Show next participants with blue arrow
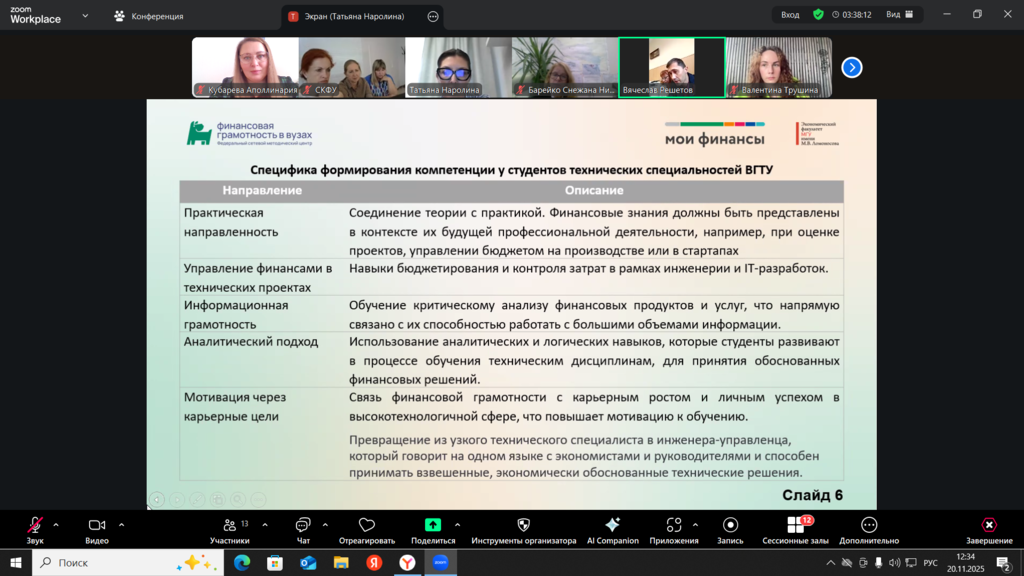This screenshot has width=1024, height=576. (x=851, y=67)
